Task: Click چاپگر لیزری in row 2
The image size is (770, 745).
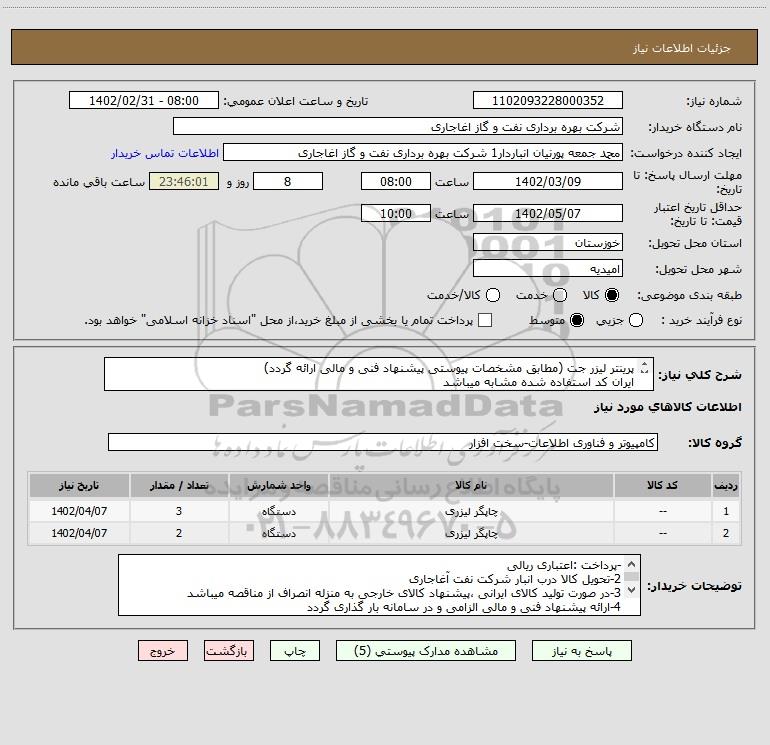Action: click(471, 533)
